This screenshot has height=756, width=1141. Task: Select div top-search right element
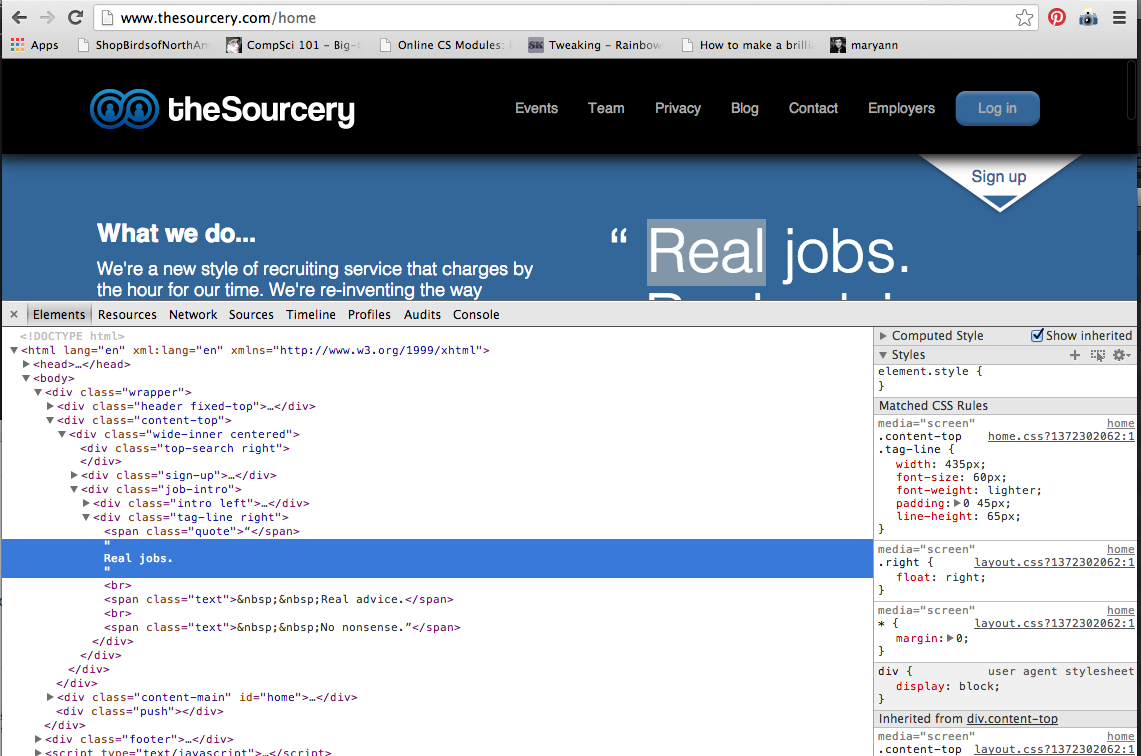click(x=185, y=448)
